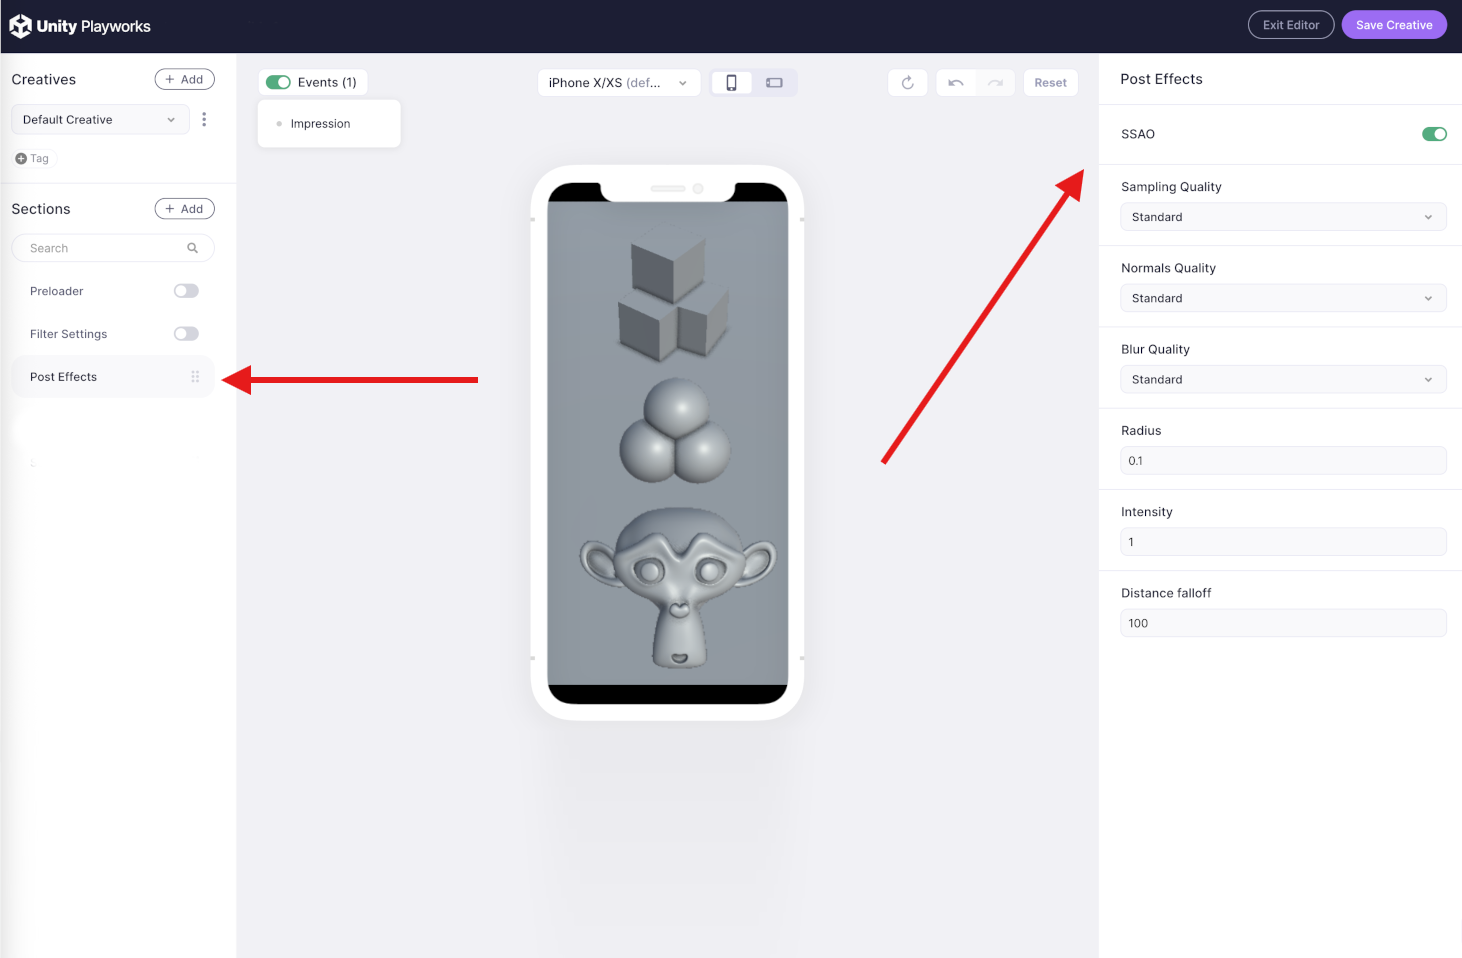Select the Post Effects section

click(64, 377)
